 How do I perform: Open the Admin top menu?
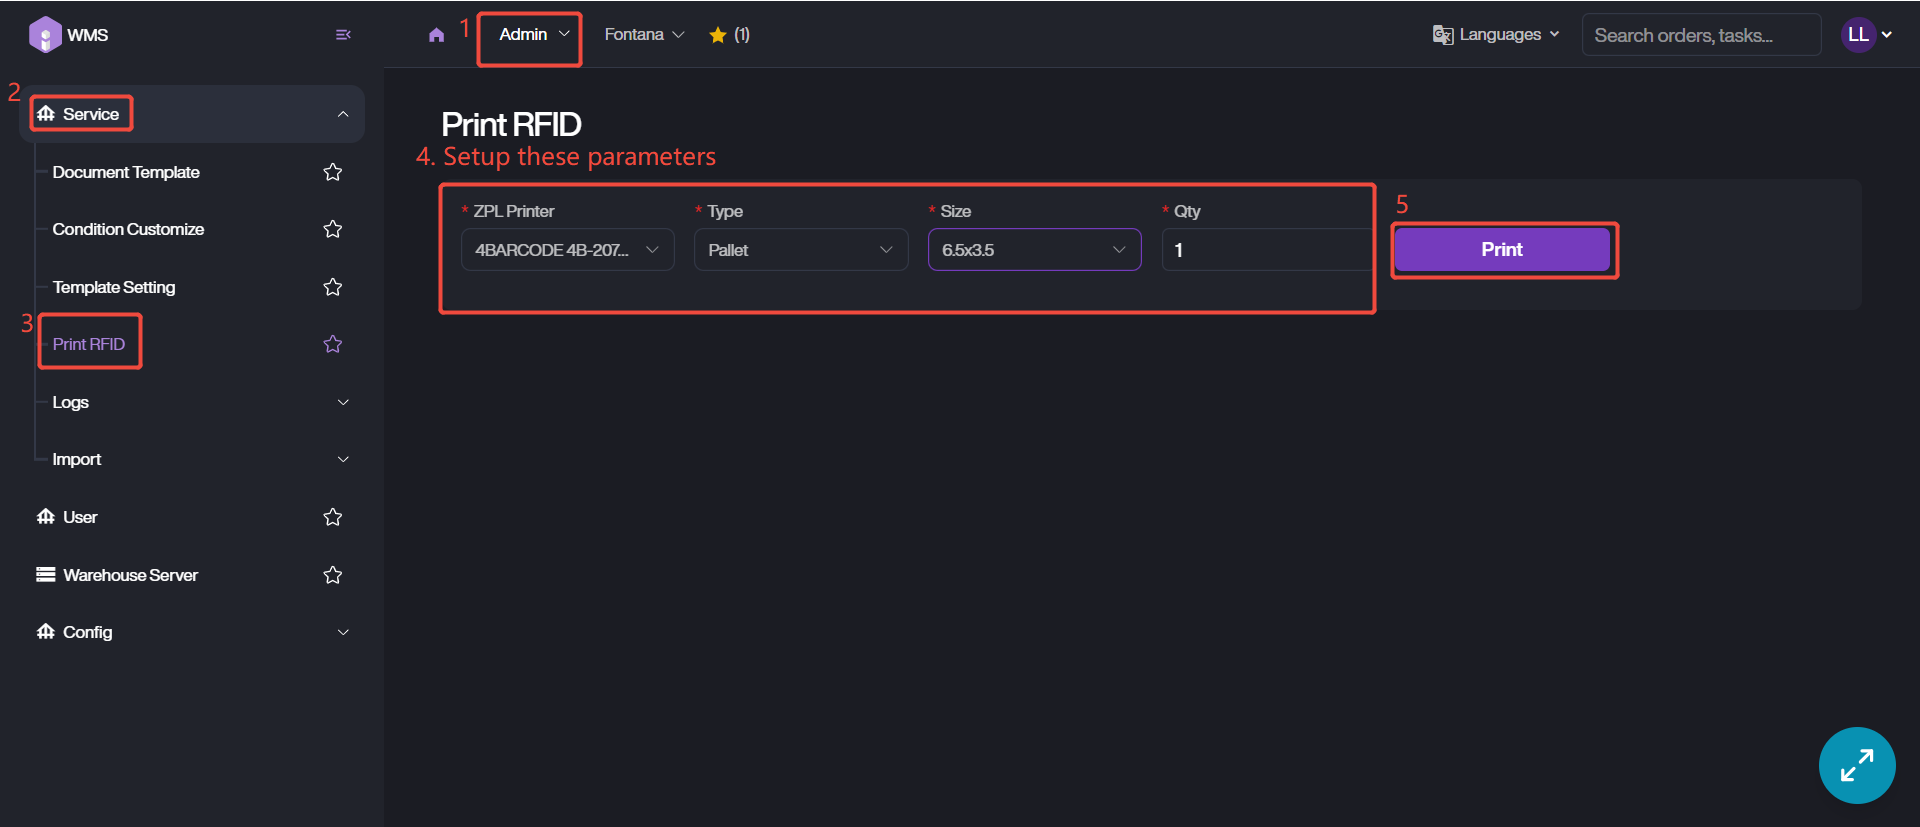pyautogui.click(x=533, y=35)
